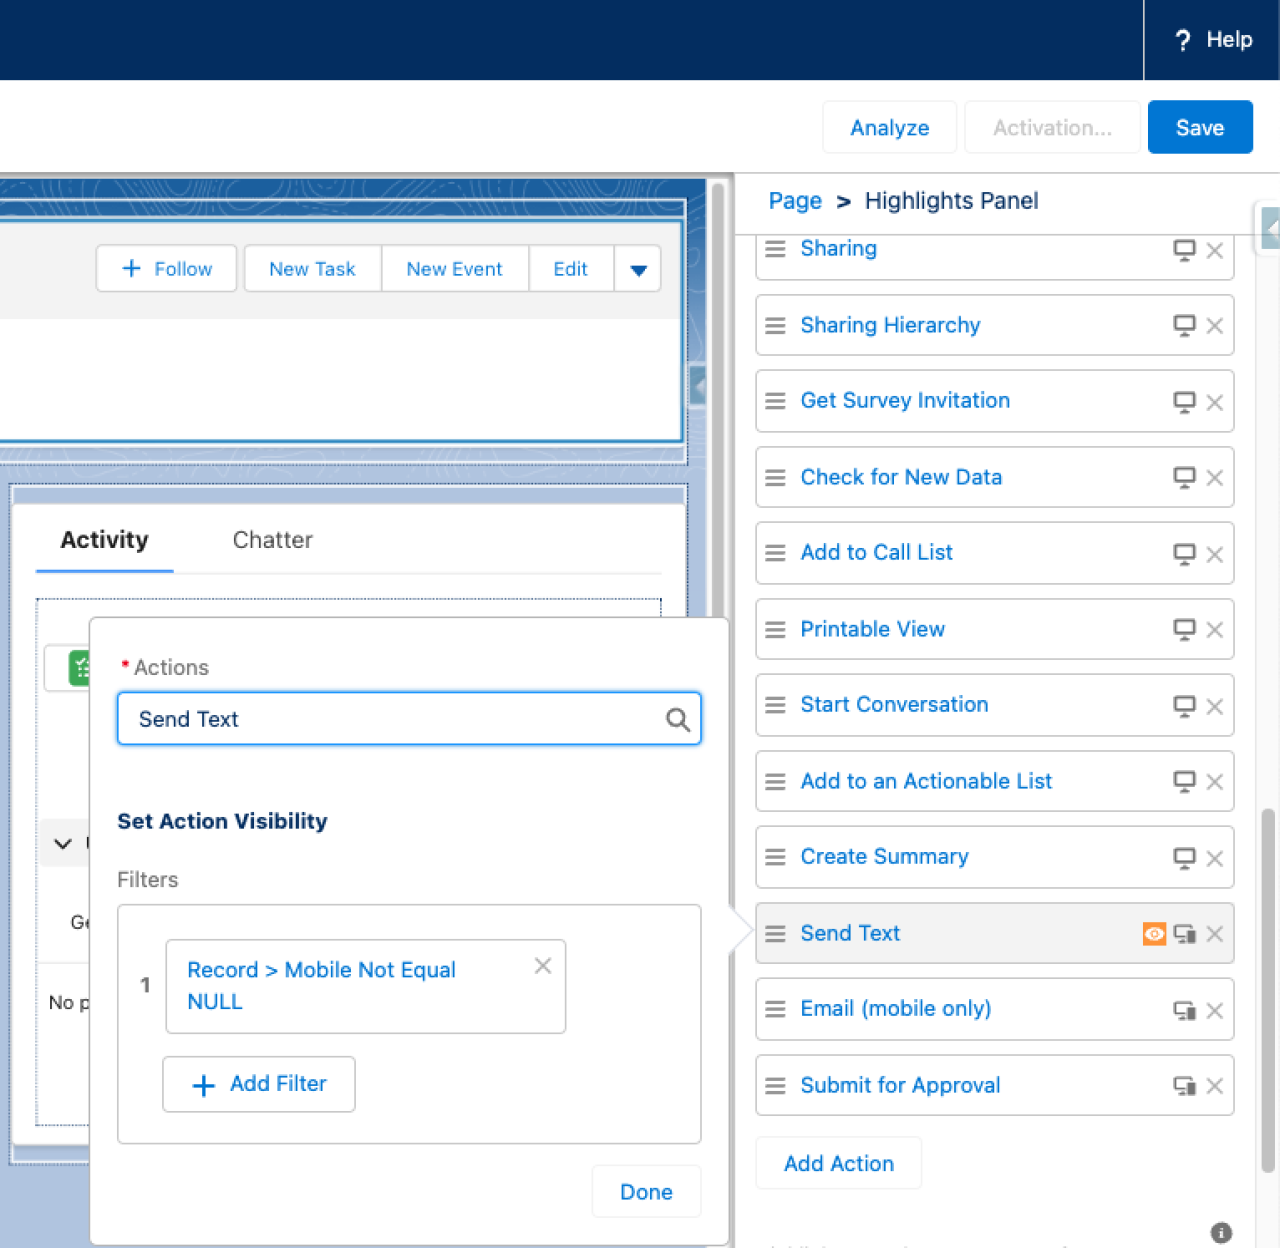Remove the Sharing Hierarchy action

(x=1215, y=326)
